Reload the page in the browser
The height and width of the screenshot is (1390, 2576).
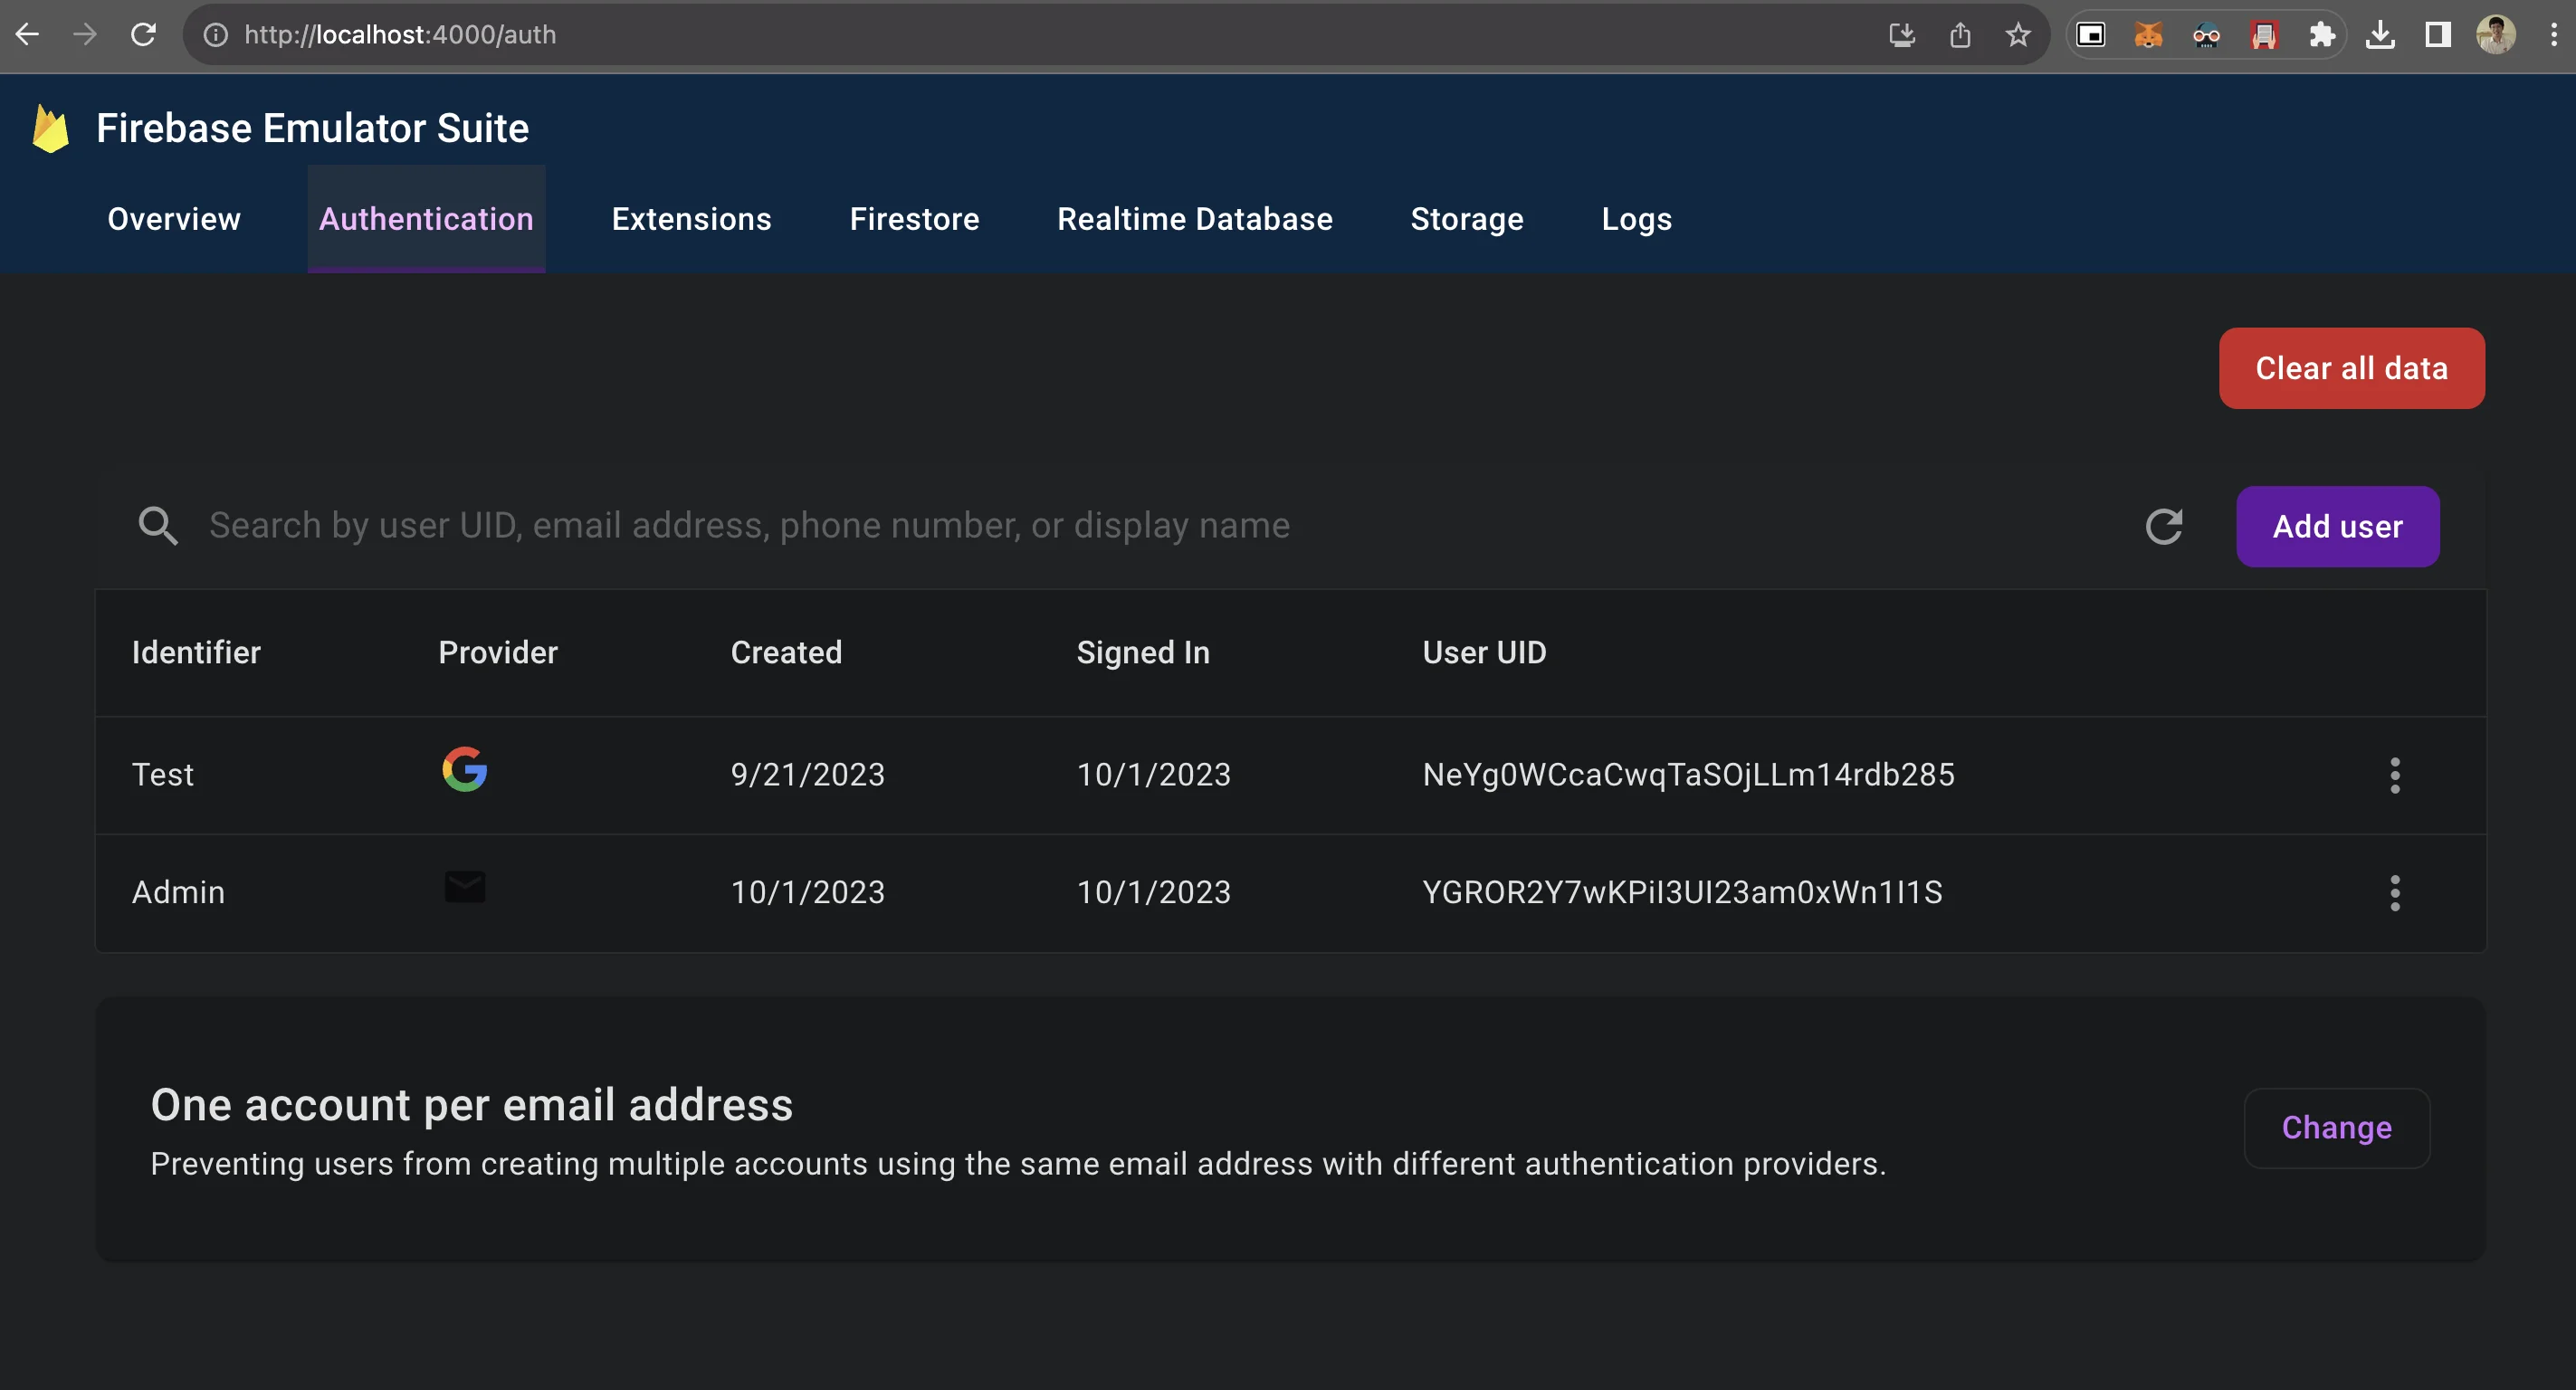click(x=144, y=35)
